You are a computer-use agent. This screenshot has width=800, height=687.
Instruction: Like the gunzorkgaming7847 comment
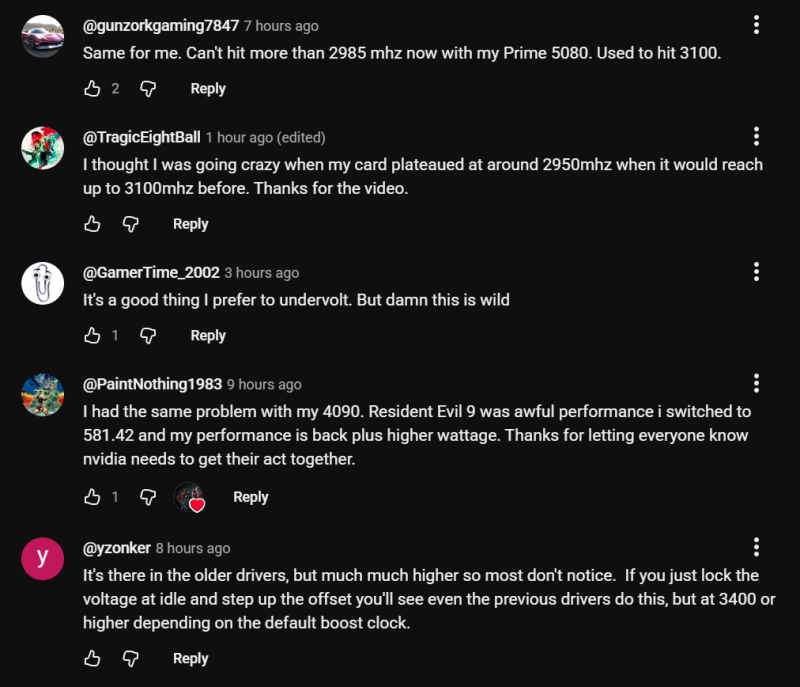(x=93, y=89)
